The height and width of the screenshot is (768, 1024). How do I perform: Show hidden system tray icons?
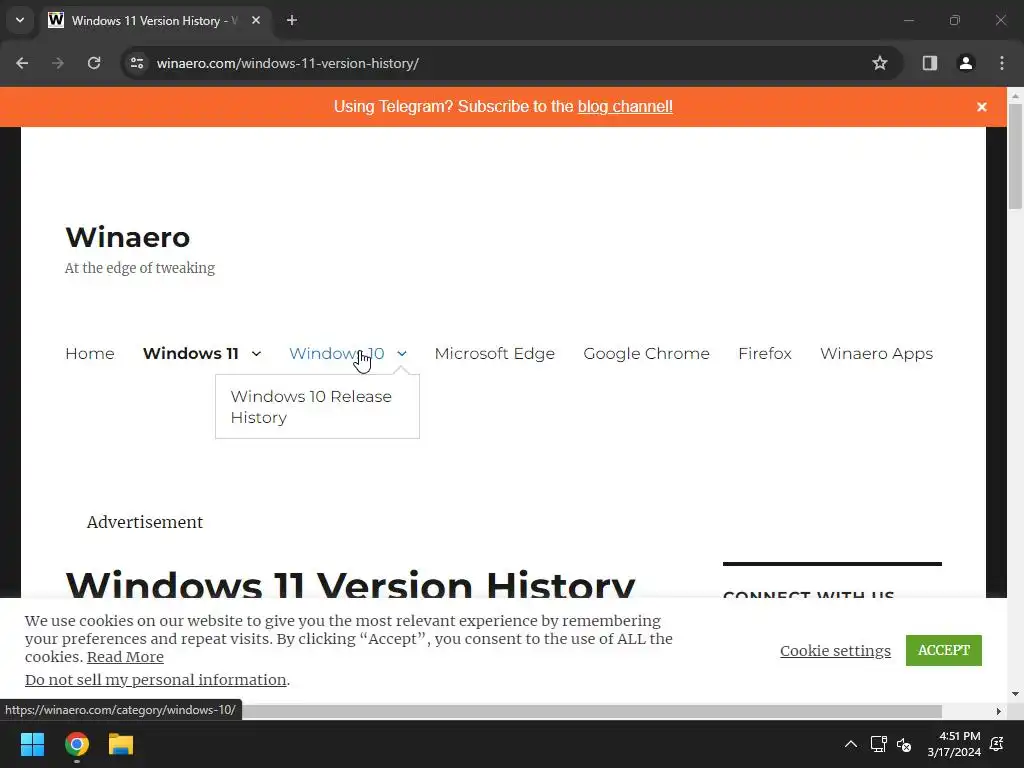[851, 744]
